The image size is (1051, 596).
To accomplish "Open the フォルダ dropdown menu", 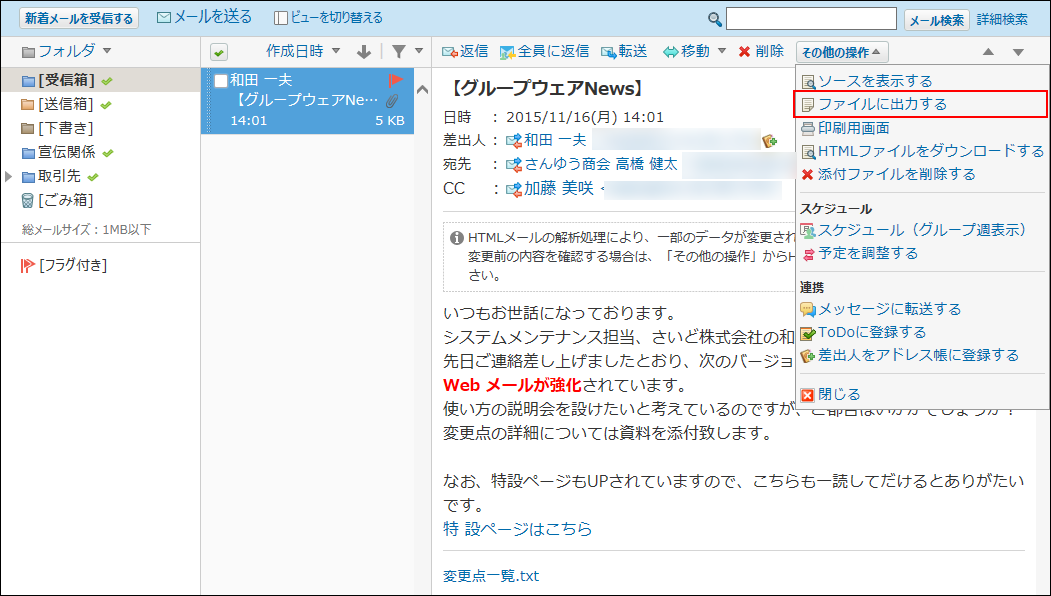I will click(66, 51).
